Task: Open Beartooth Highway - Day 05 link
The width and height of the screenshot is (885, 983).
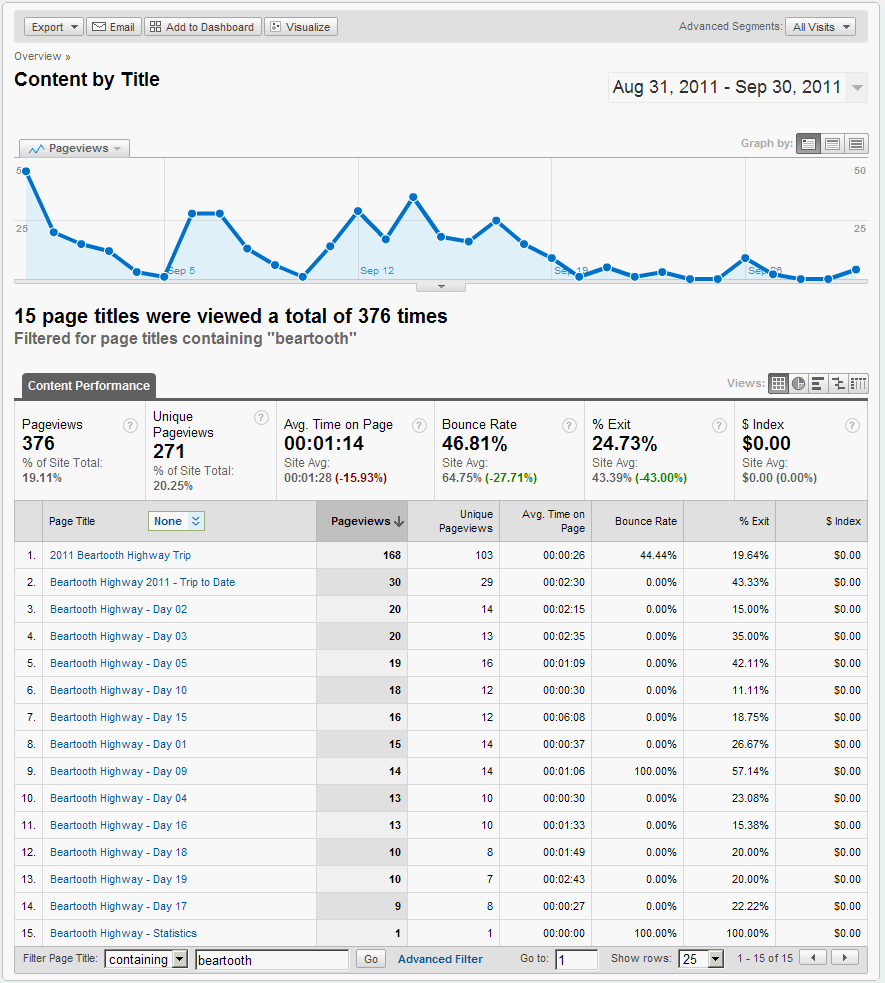Action: click(118, 663)
